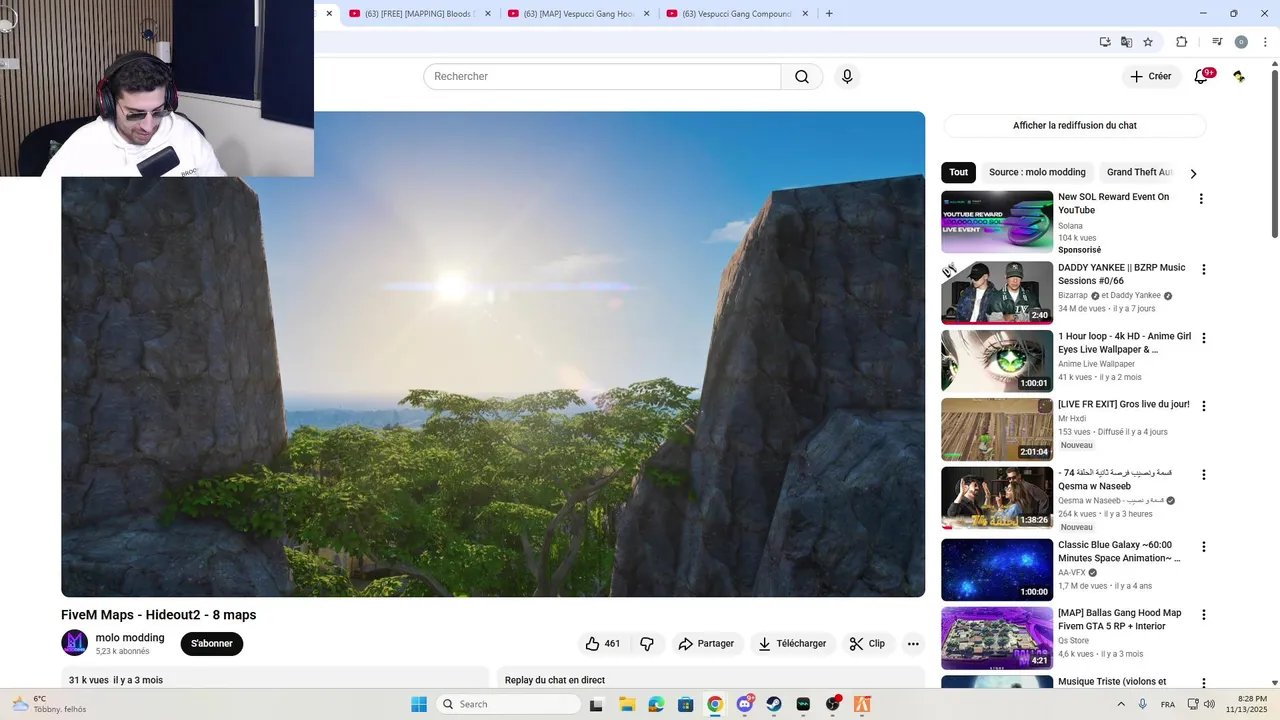This screenshot has width=1280, height=720.
Task: Open the Chrome extensions puzzle icon
Action: 1181,42
